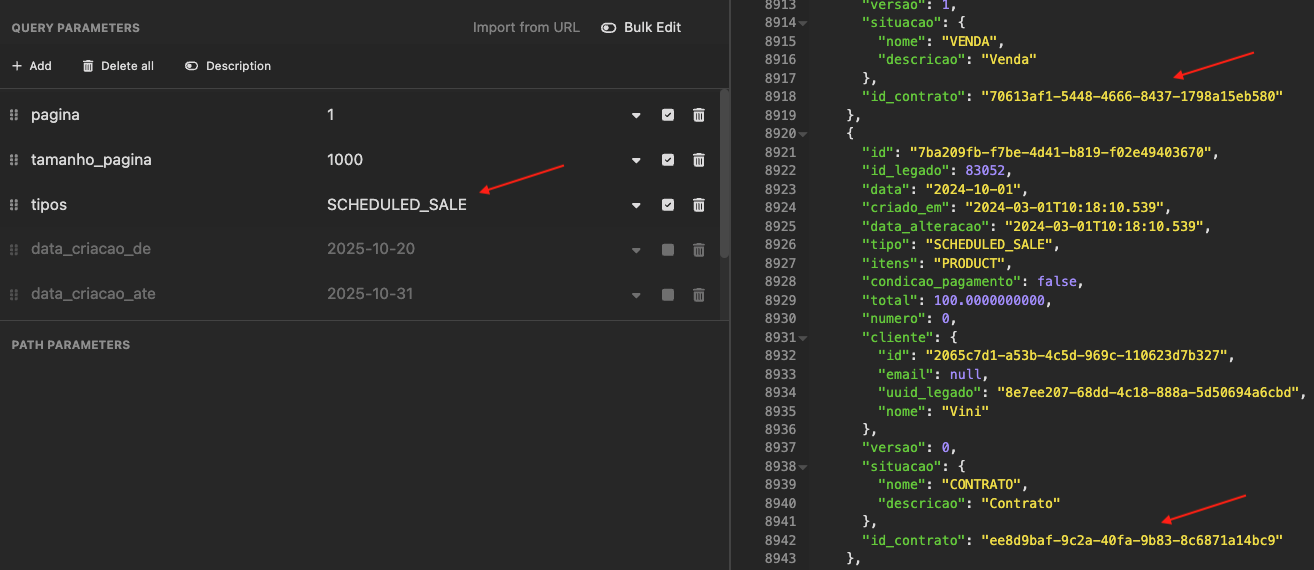Open dropdown arrow on tipos row
The image size is (1314, 570).
tap(636, 206)
